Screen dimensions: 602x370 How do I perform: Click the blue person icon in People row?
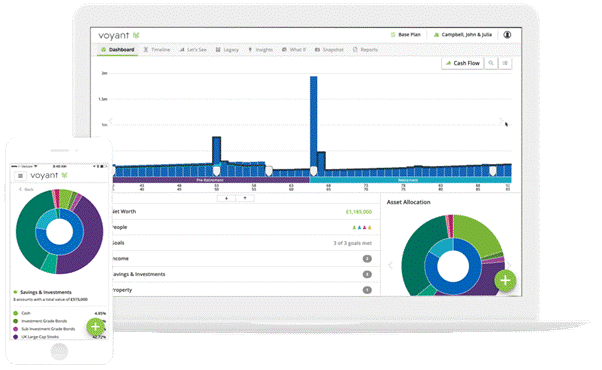pos(359,228)
